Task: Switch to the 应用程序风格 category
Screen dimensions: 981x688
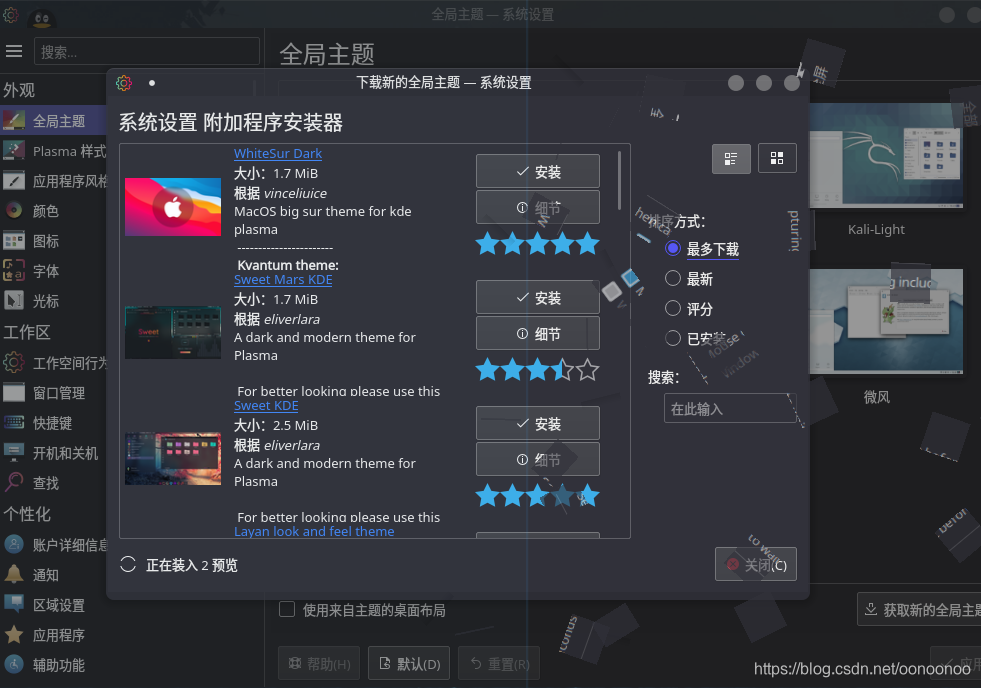Action: pos(60,180)
